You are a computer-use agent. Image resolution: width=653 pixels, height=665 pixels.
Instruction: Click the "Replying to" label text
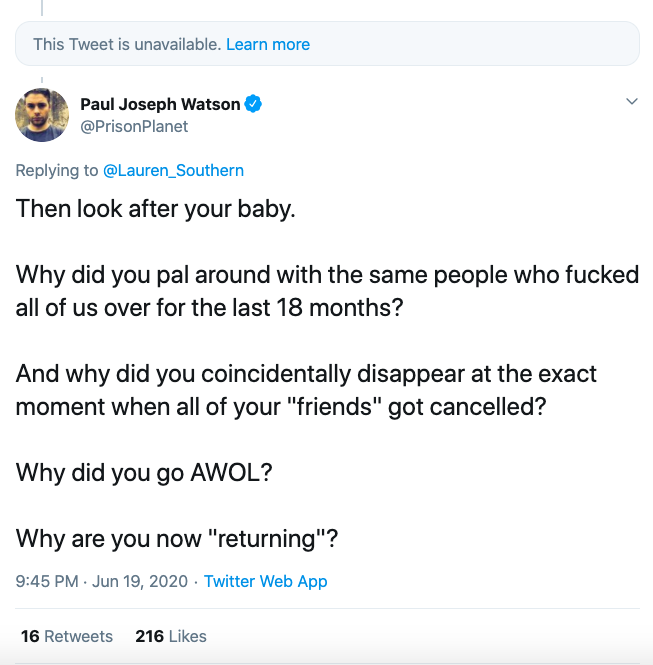tap(57, 170)
